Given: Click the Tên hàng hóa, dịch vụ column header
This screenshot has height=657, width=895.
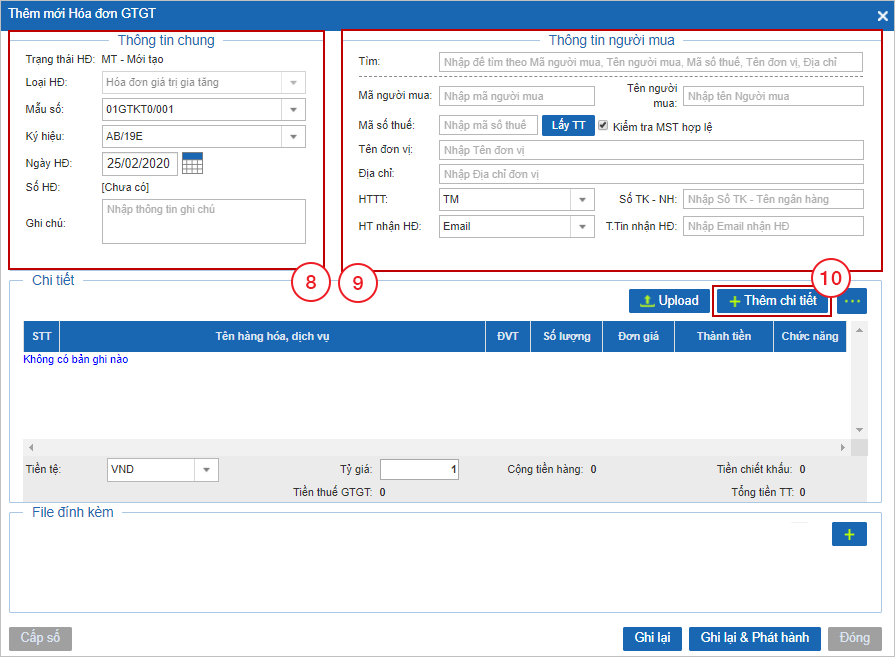Looking at the screenshot, I should click(x=272, y=336).
